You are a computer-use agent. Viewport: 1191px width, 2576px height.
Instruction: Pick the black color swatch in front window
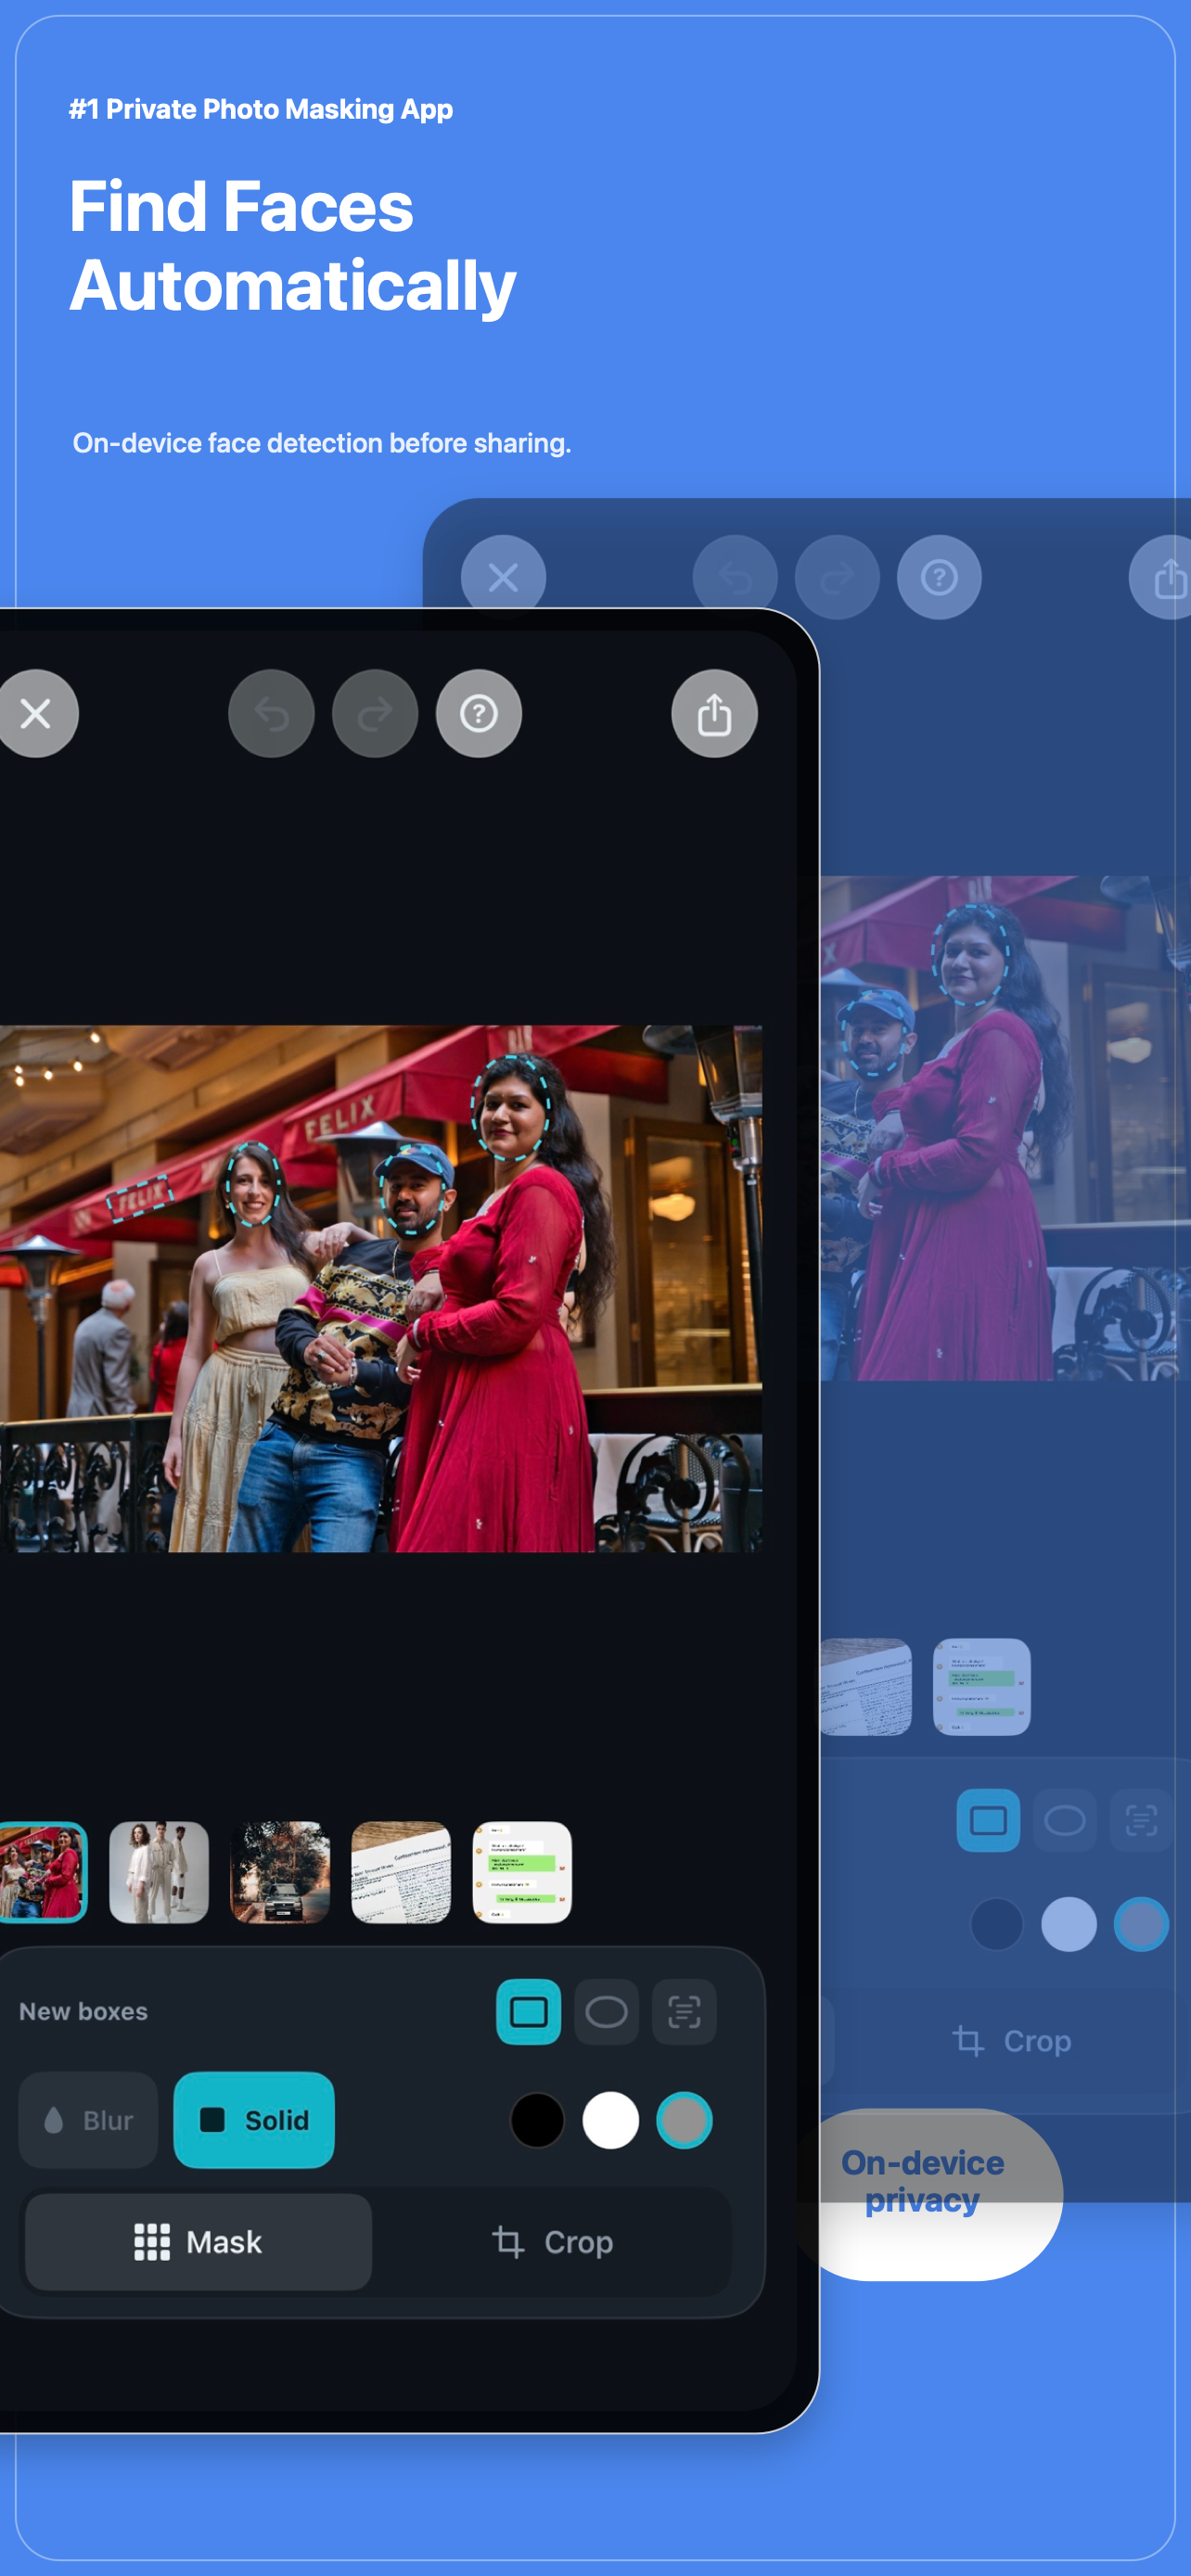(x=537, y=2120)
